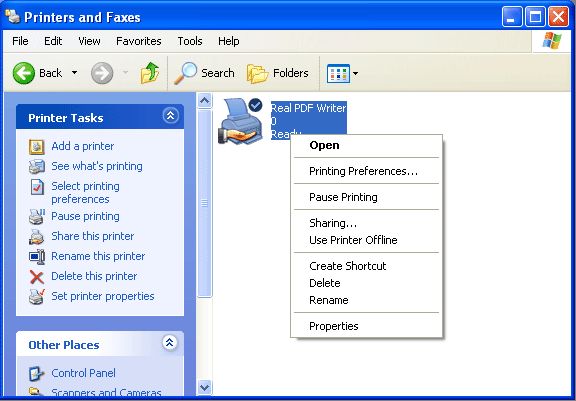Select the Real PDF Writer printer icon
Image resolution: width=576 pixels, height=401 pixels.
[241, 122]
